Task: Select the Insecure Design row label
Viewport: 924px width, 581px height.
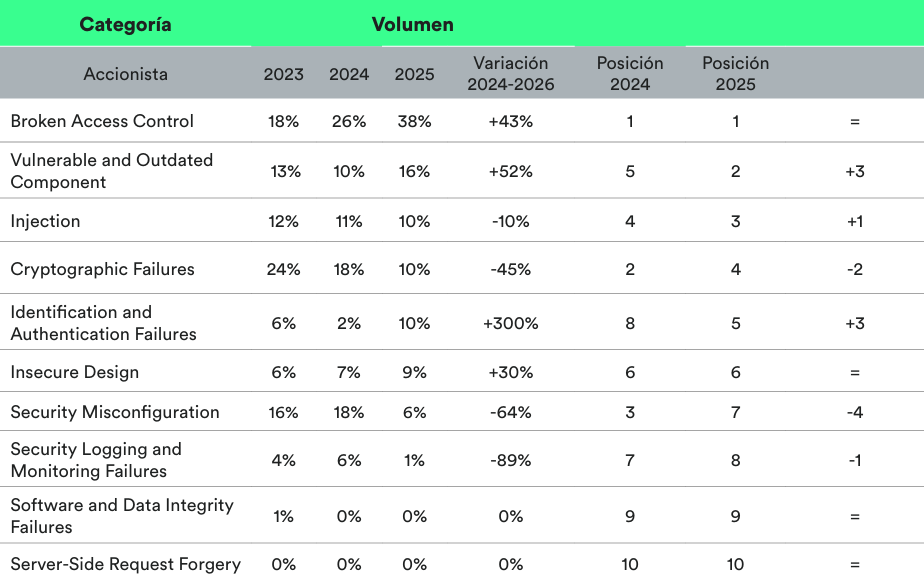Action: pyautogui.click(x=74, y=372)
